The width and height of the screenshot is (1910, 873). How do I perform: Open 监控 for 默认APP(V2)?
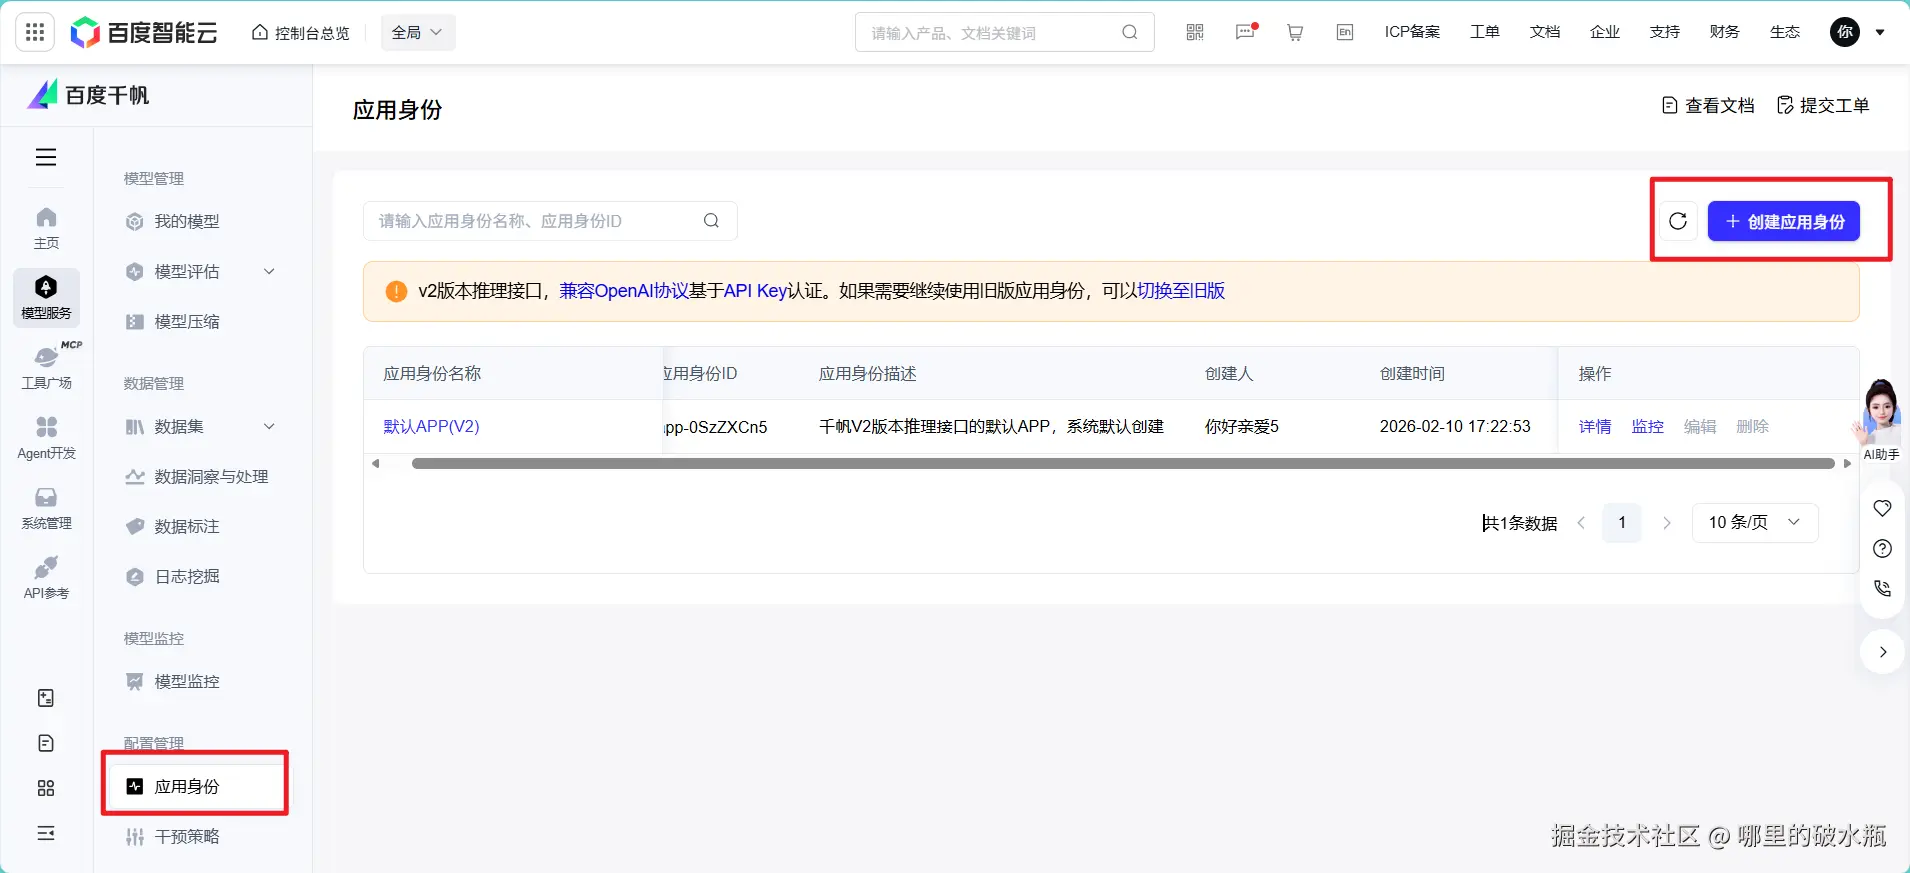[1648, 427]
